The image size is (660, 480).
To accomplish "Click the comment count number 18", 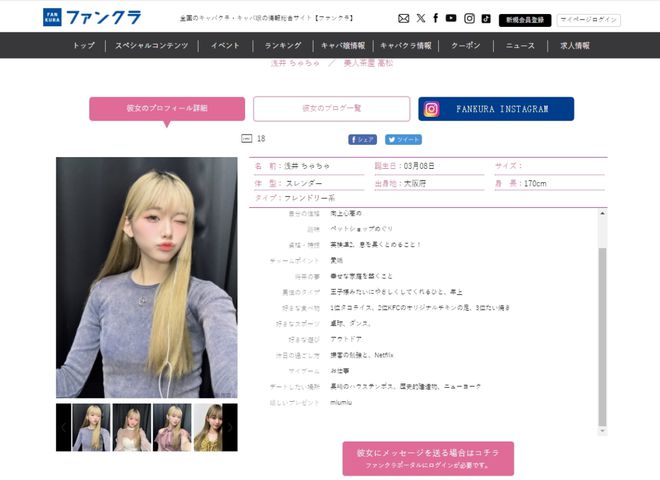I will (x=261, y=139).
